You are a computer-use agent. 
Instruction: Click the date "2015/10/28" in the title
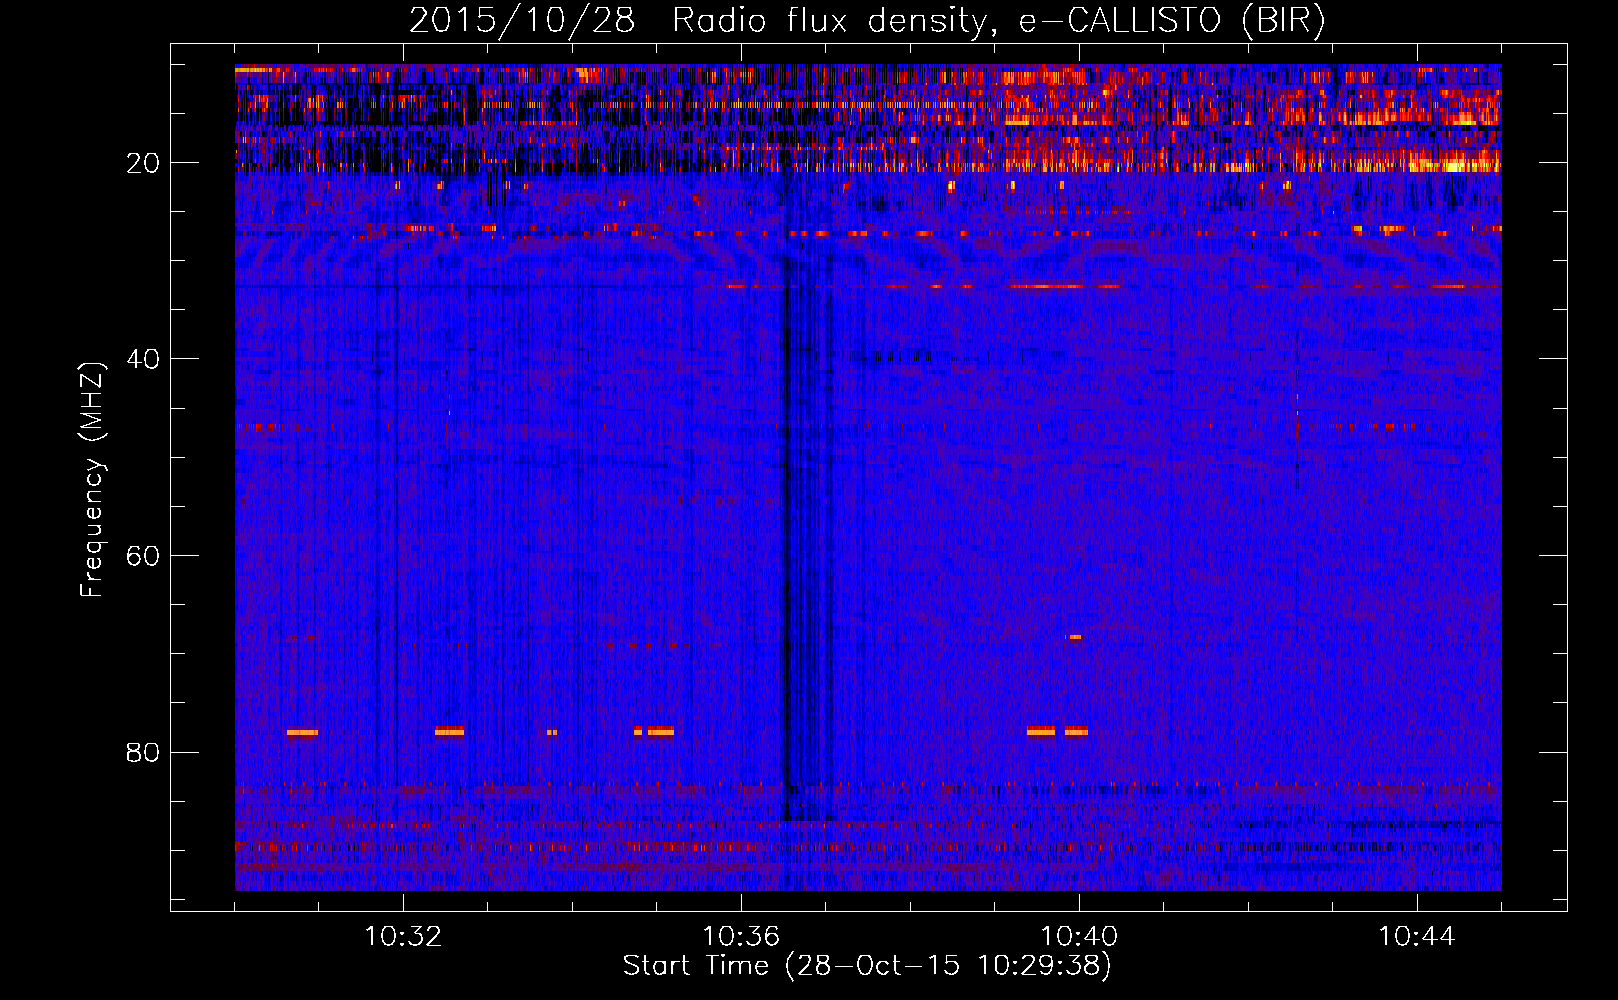pyautogui.click(x=521, y=20)
